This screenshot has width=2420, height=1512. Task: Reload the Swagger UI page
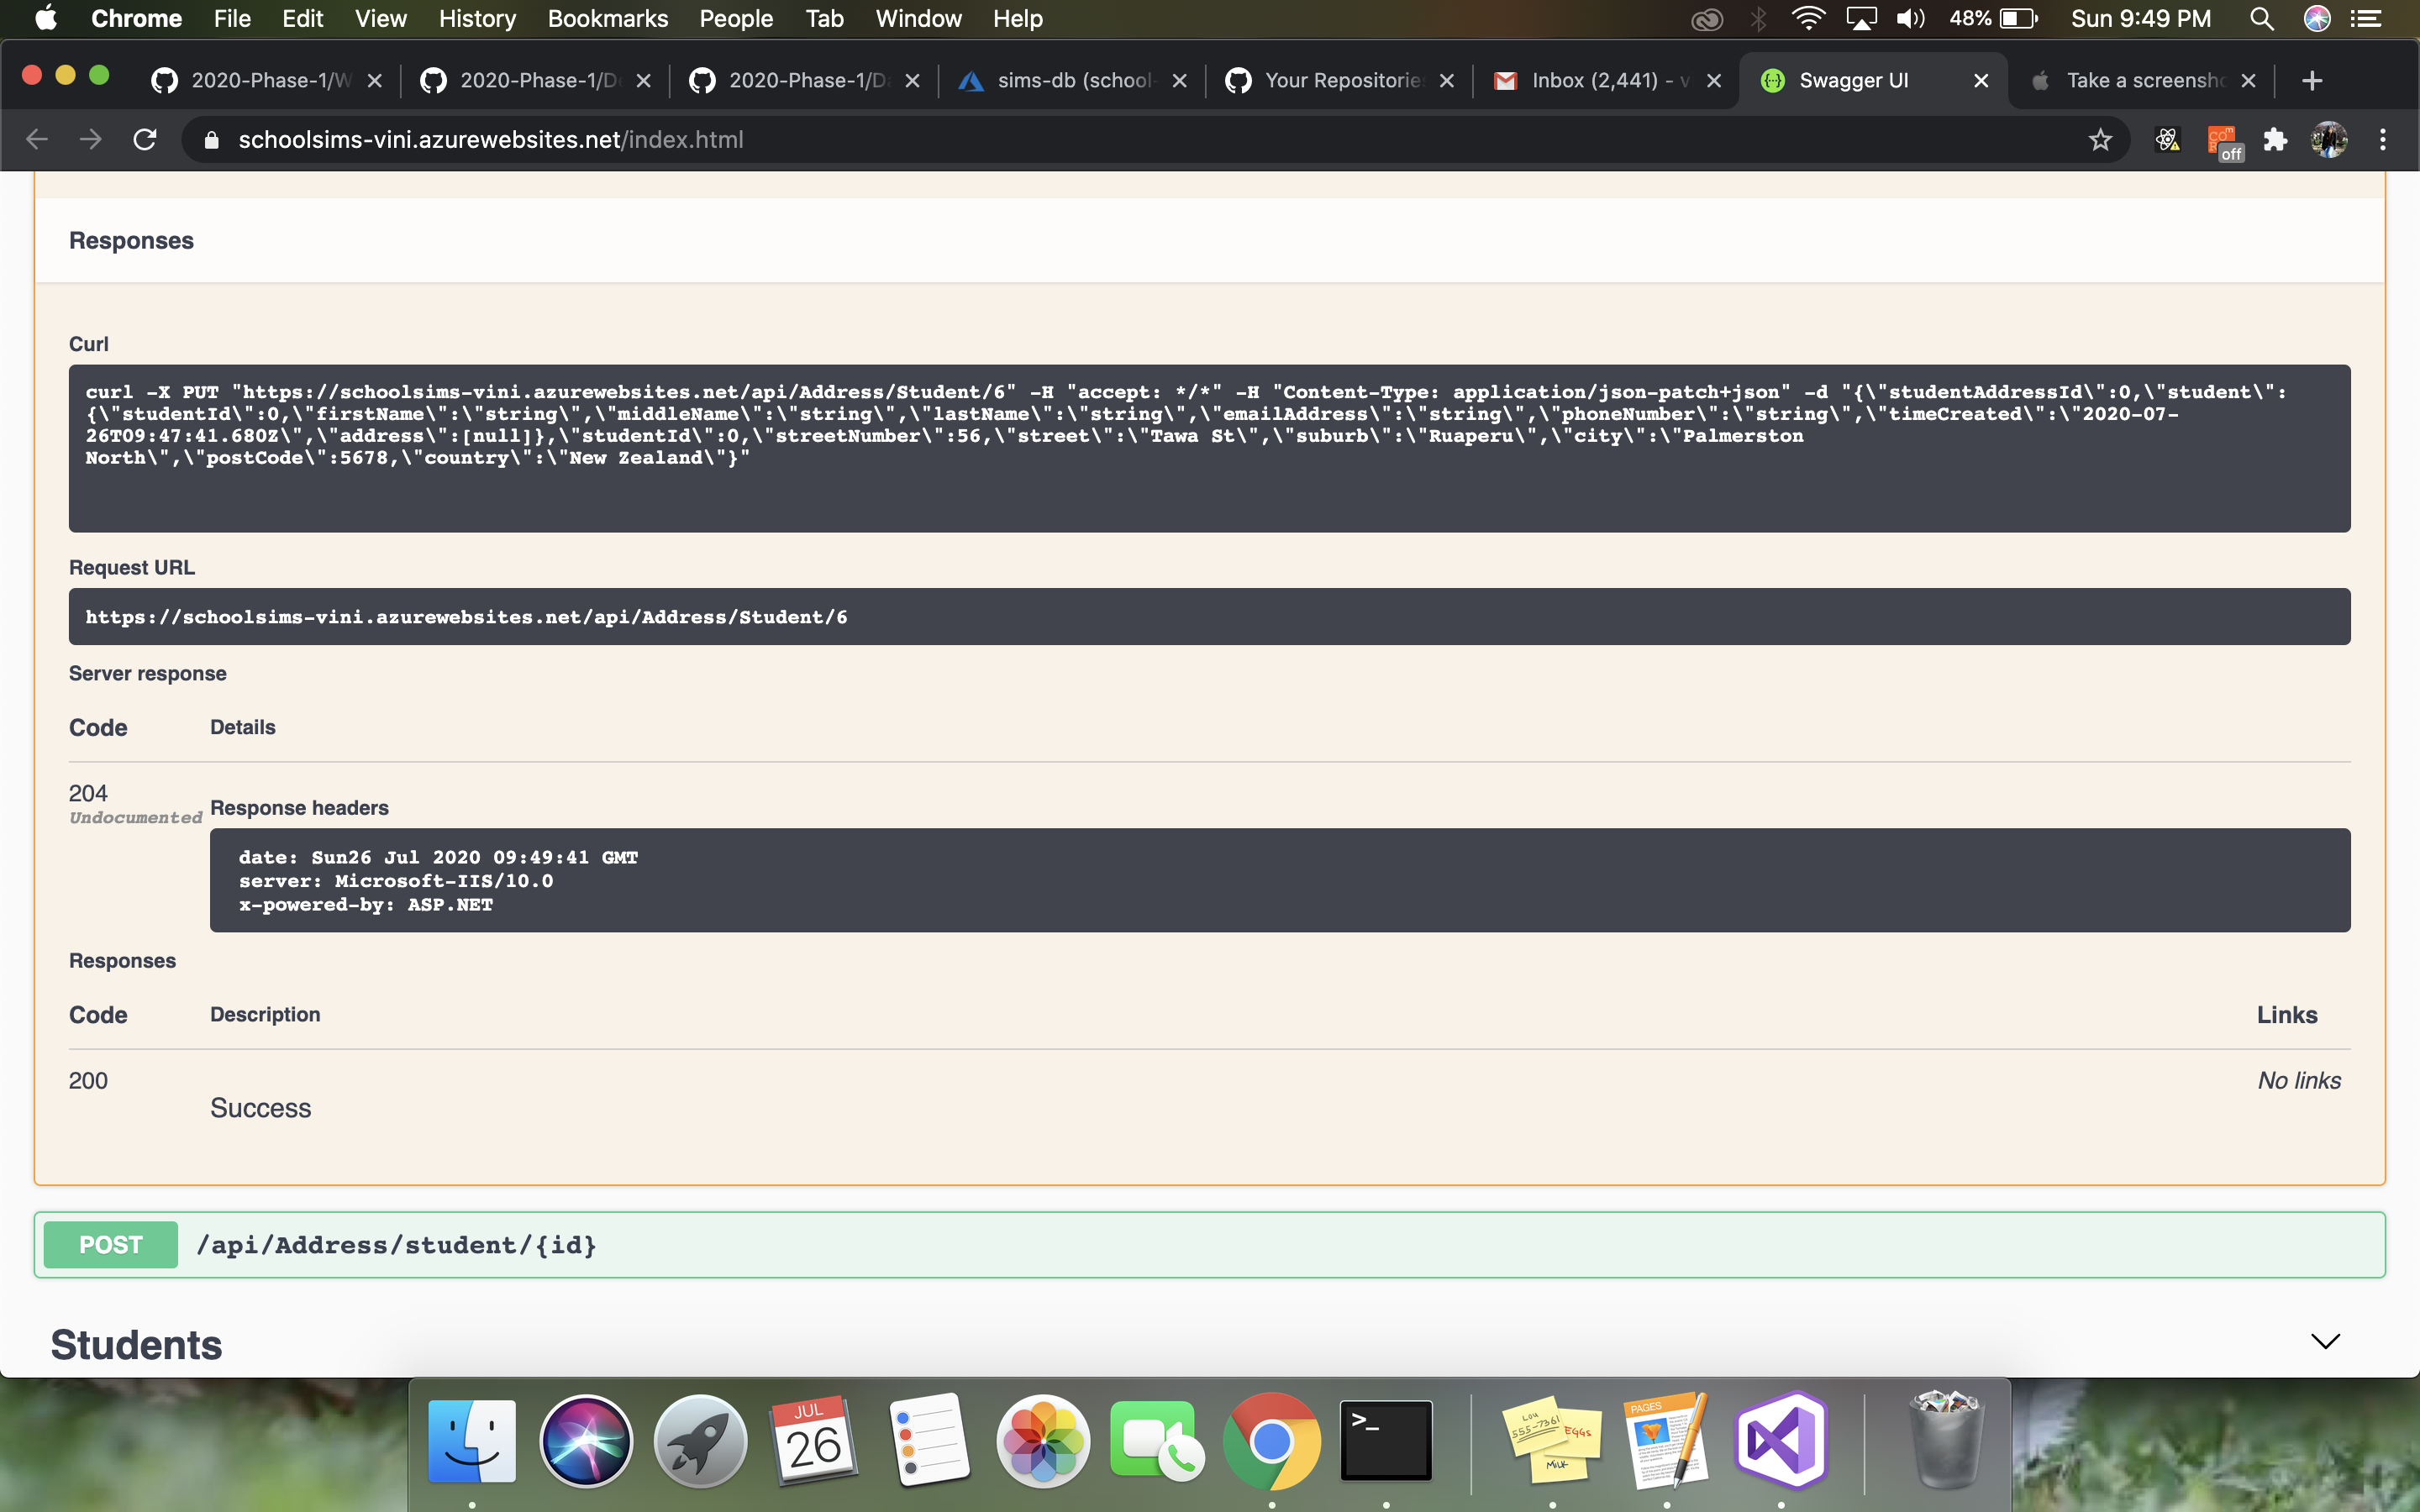coord(145,140)
